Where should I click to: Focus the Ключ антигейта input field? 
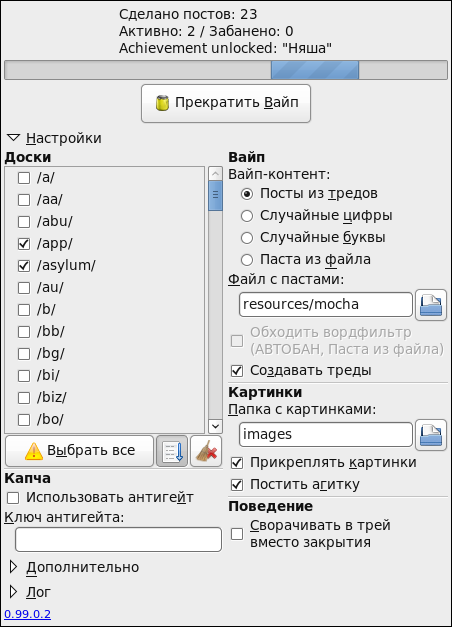(118, 540)
